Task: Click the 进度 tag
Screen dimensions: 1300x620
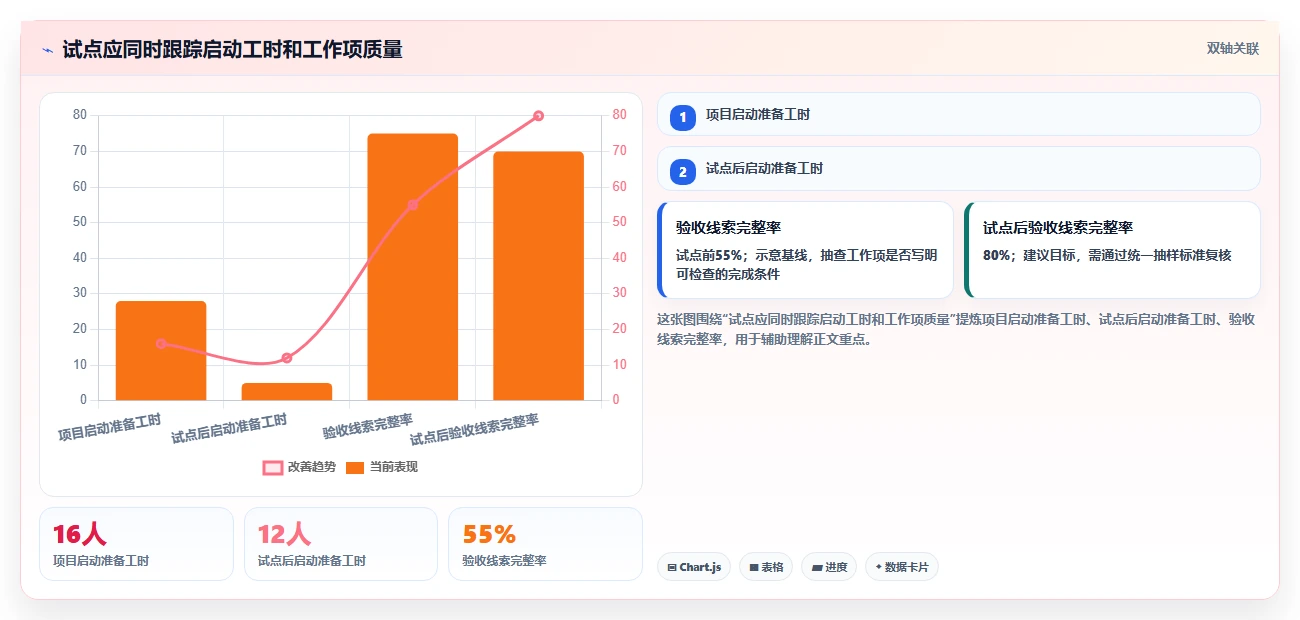Action: pos(829,567)
